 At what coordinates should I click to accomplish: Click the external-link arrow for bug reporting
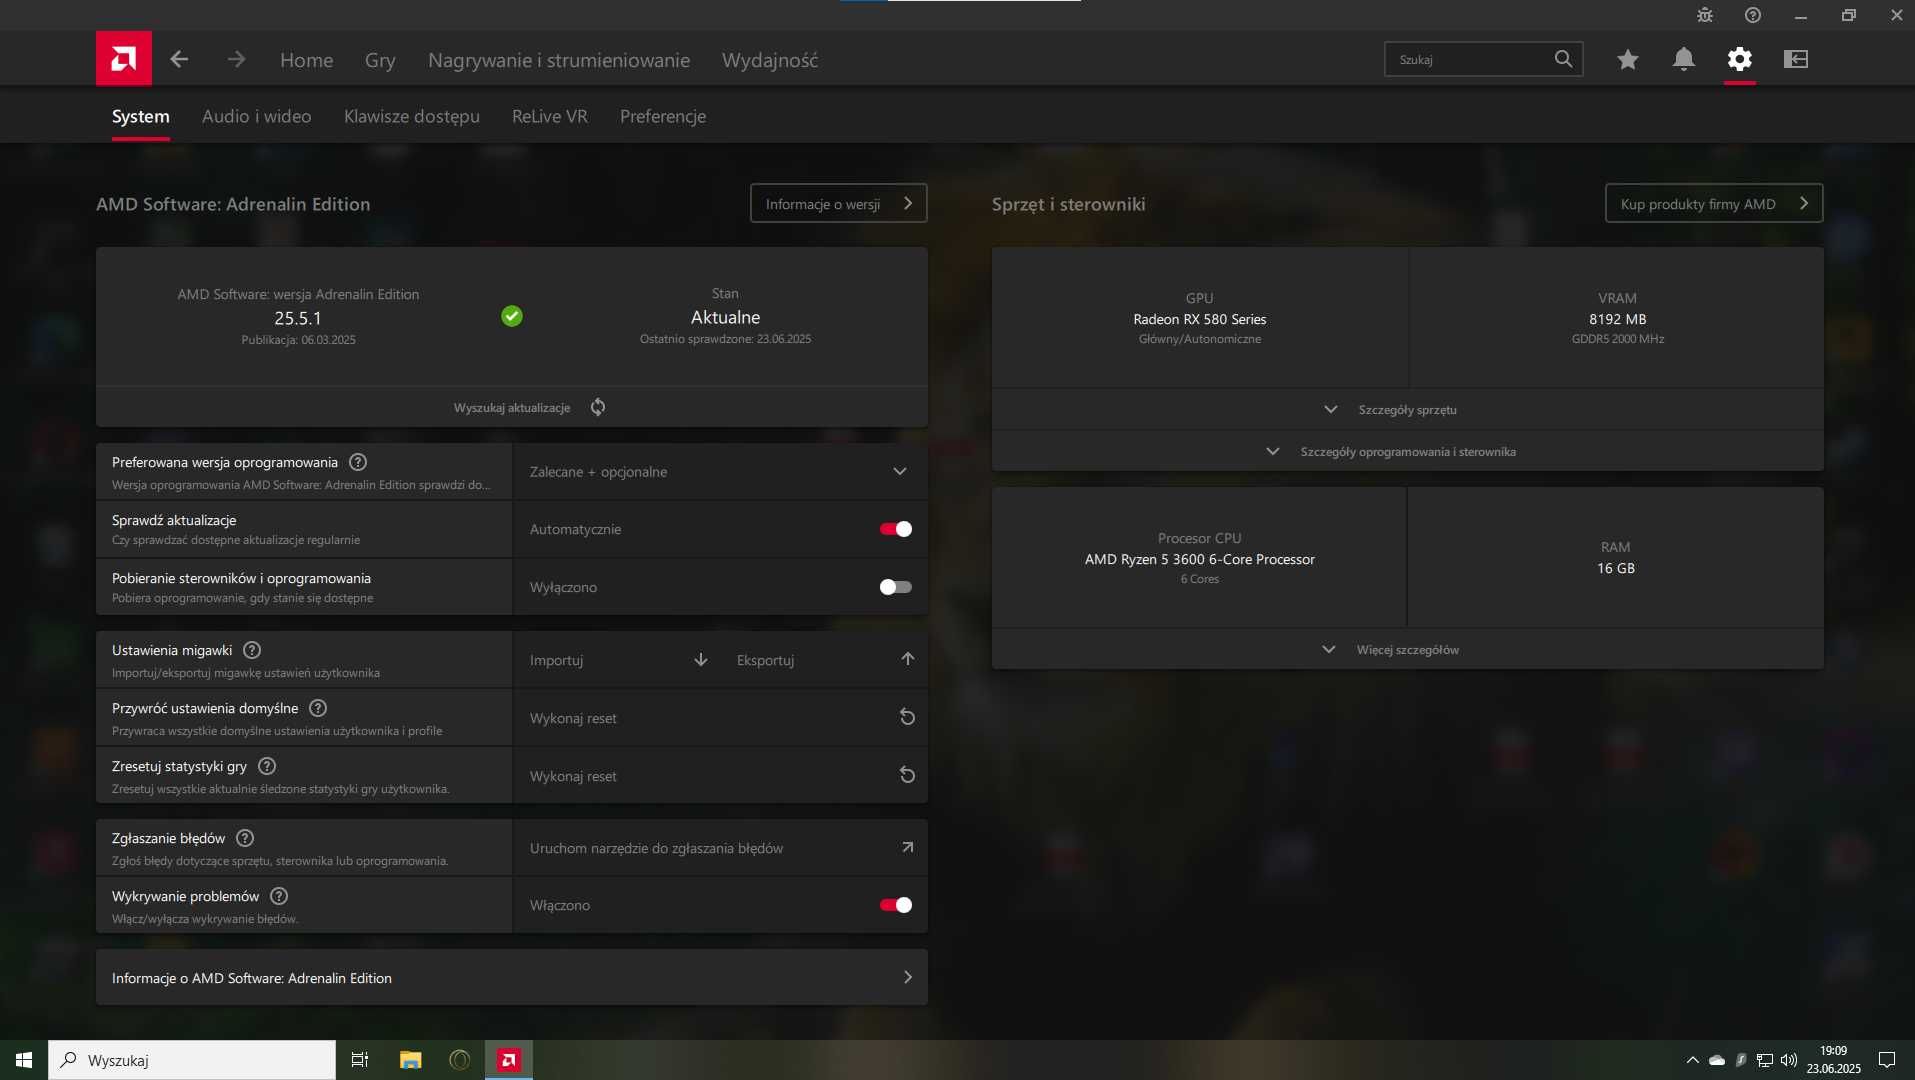[907, 847]
